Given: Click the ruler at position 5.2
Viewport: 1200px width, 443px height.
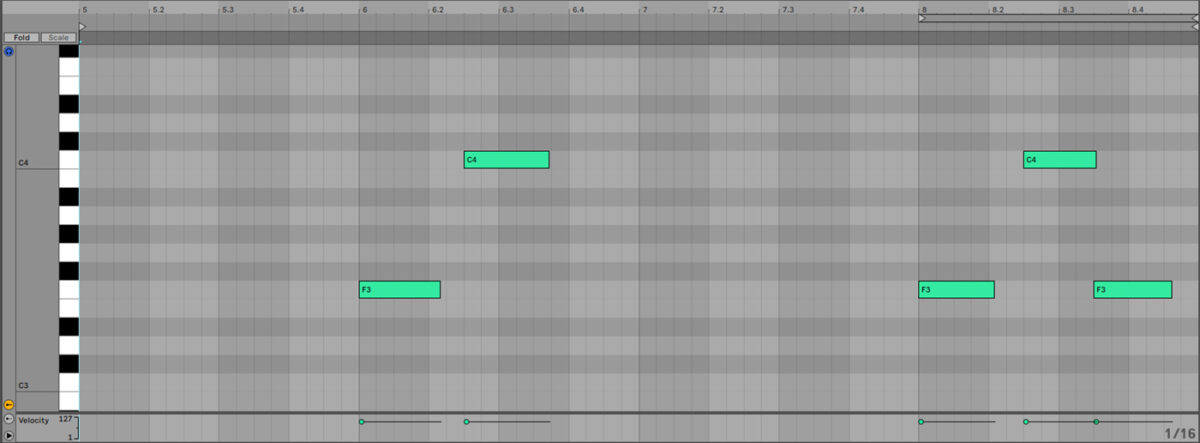Looking at the screenshot, I should pos(159,10).
